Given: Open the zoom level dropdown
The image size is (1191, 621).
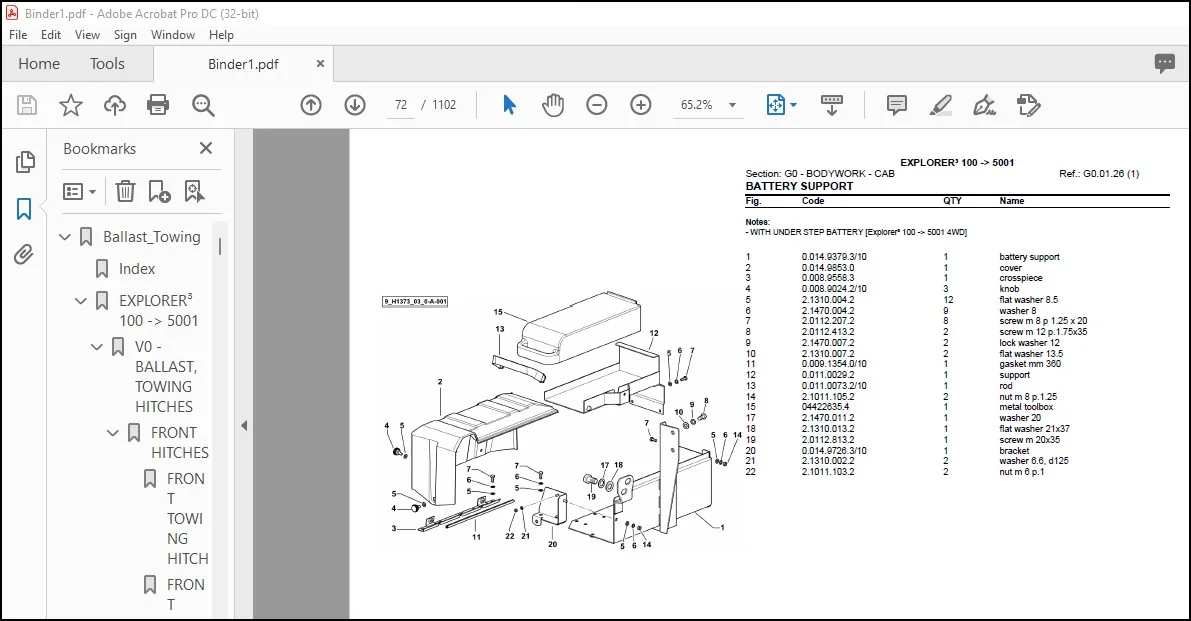Looking at the screenshot, I should [732, 105].
